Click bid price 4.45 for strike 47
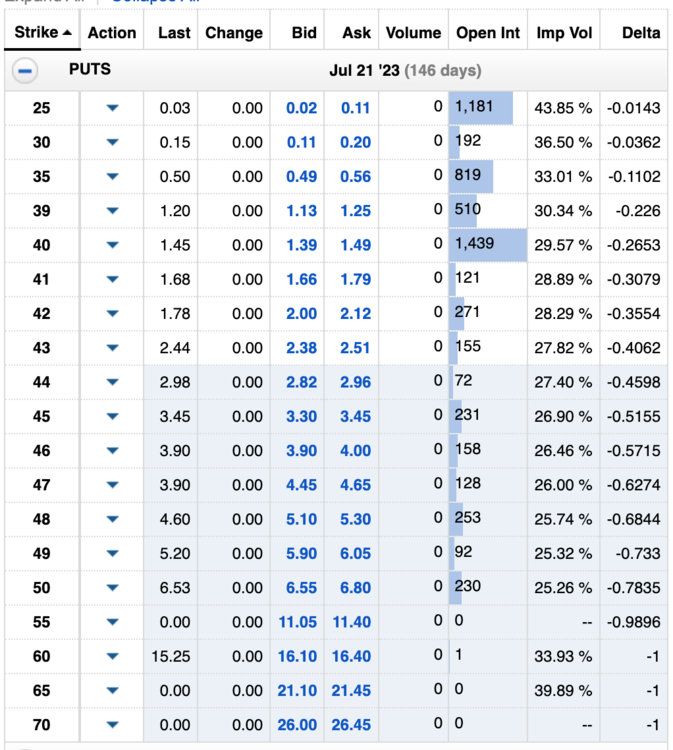The image size is (673, 750). [x=301, y=485]
